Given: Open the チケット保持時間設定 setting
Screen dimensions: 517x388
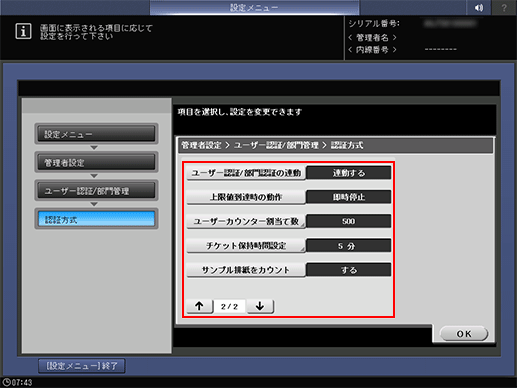Looking at the screenshot, I should pos(246,246).
